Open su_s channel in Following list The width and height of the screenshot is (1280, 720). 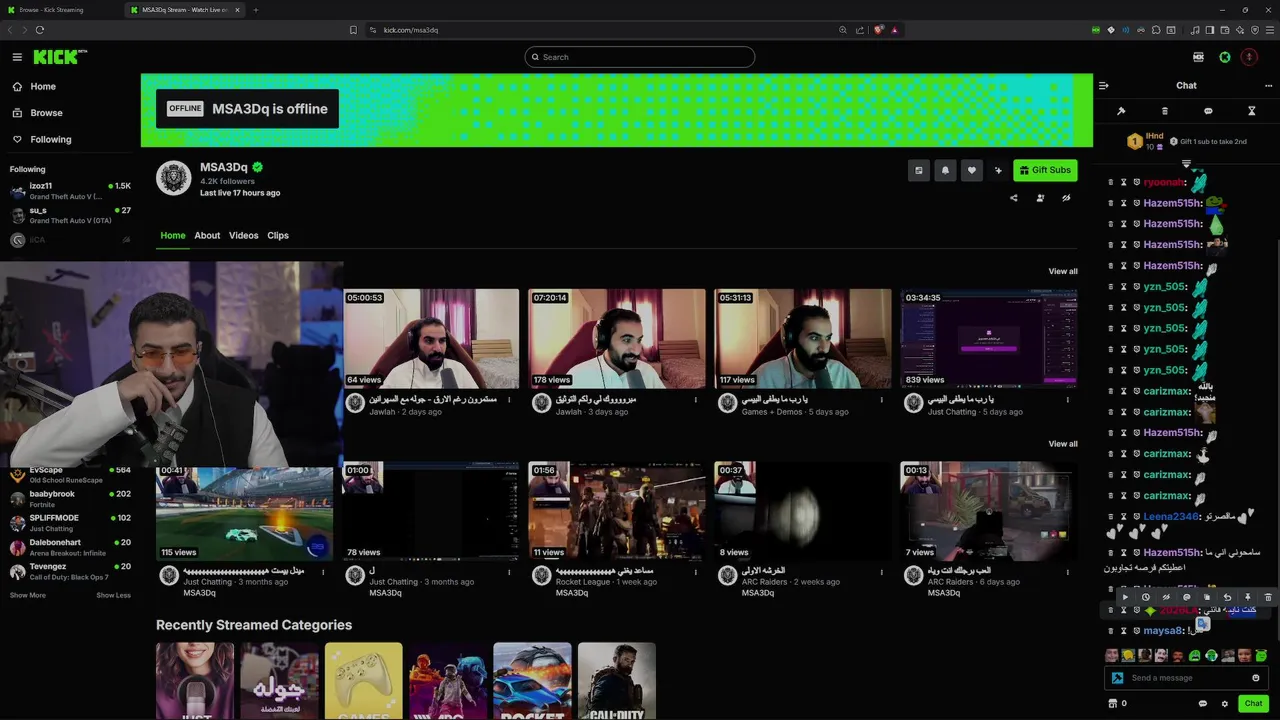[70, 216]
